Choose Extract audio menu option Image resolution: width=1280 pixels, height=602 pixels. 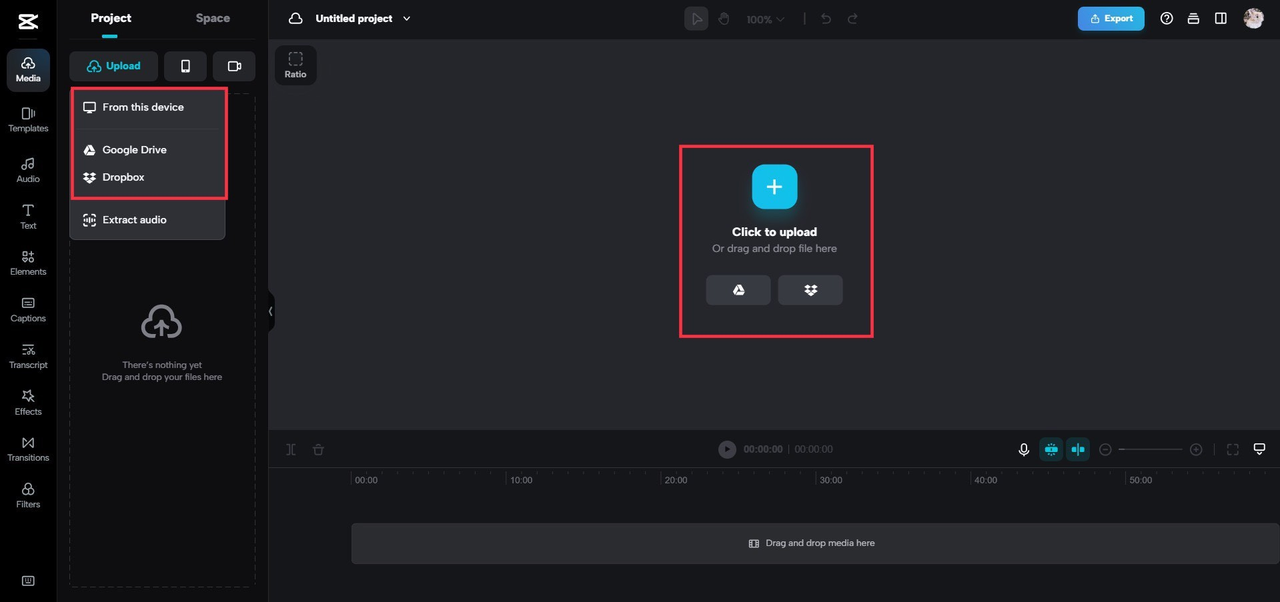(x=148, y=220)
